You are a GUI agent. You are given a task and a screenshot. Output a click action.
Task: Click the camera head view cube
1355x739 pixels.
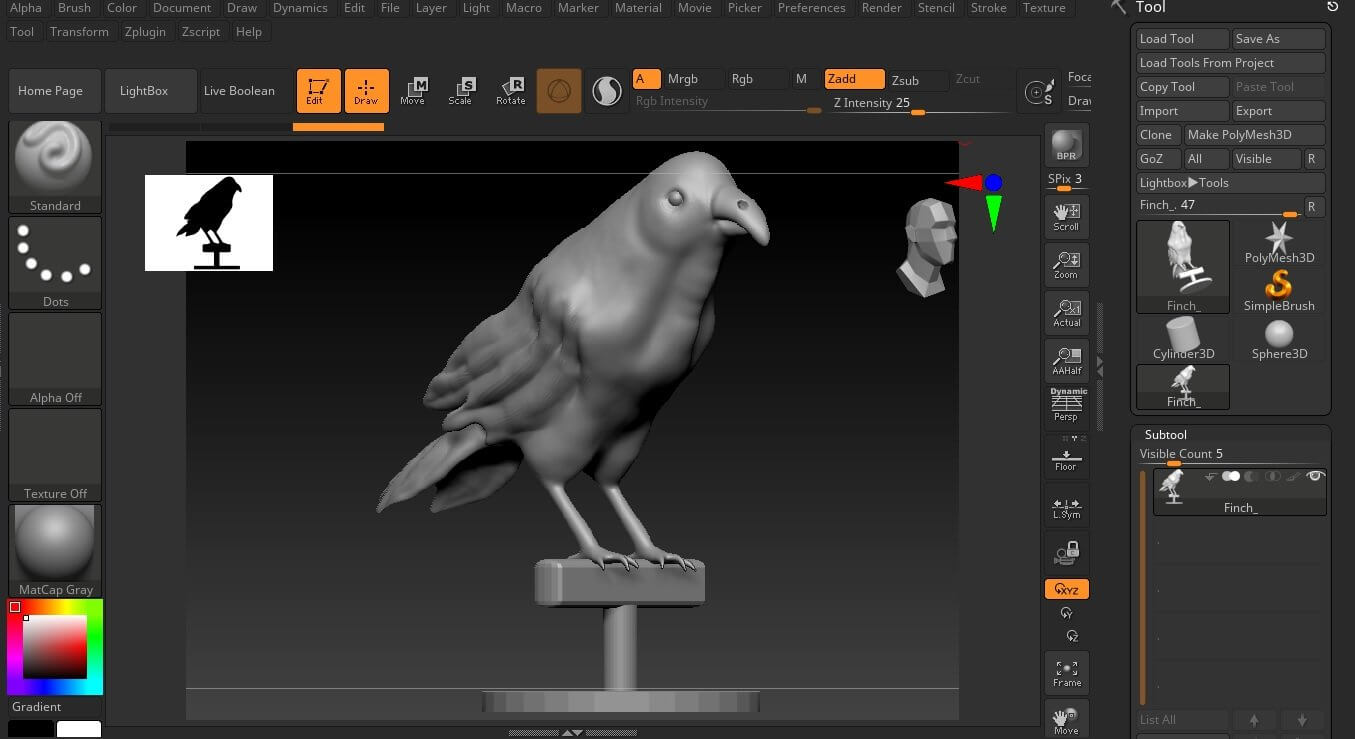coord(926,246)
